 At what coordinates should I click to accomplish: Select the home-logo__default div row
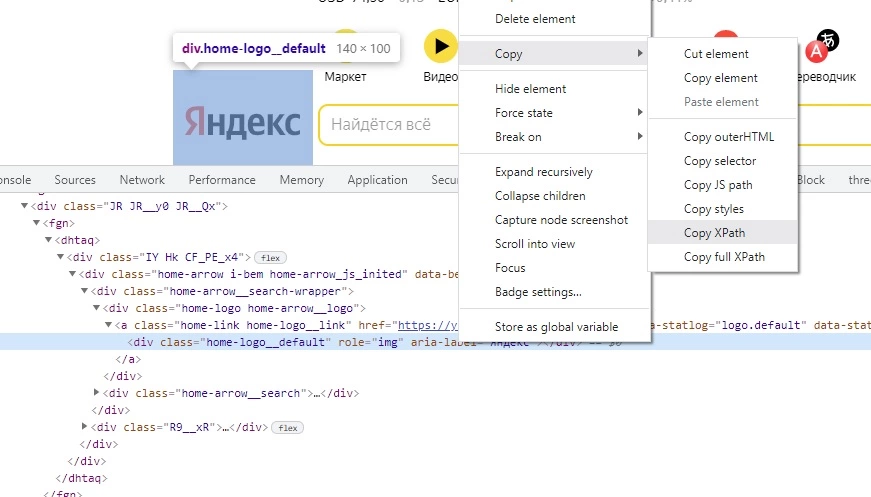(436, 342)
